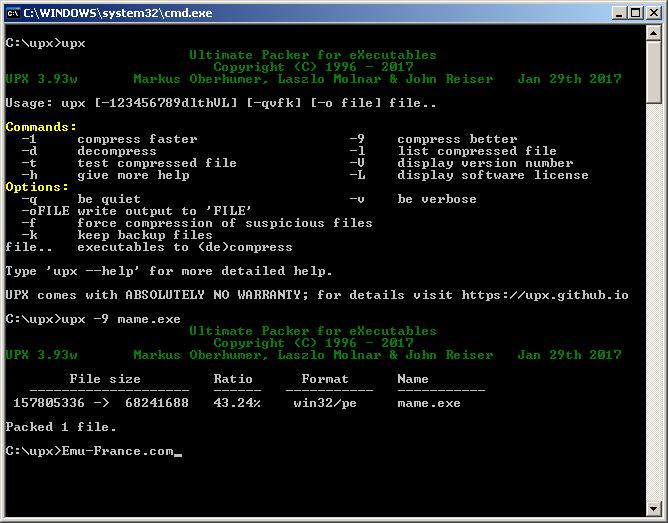This screenshot has height=523, width=668.
Task: Click the original size value 157805336
Action: 49,403
